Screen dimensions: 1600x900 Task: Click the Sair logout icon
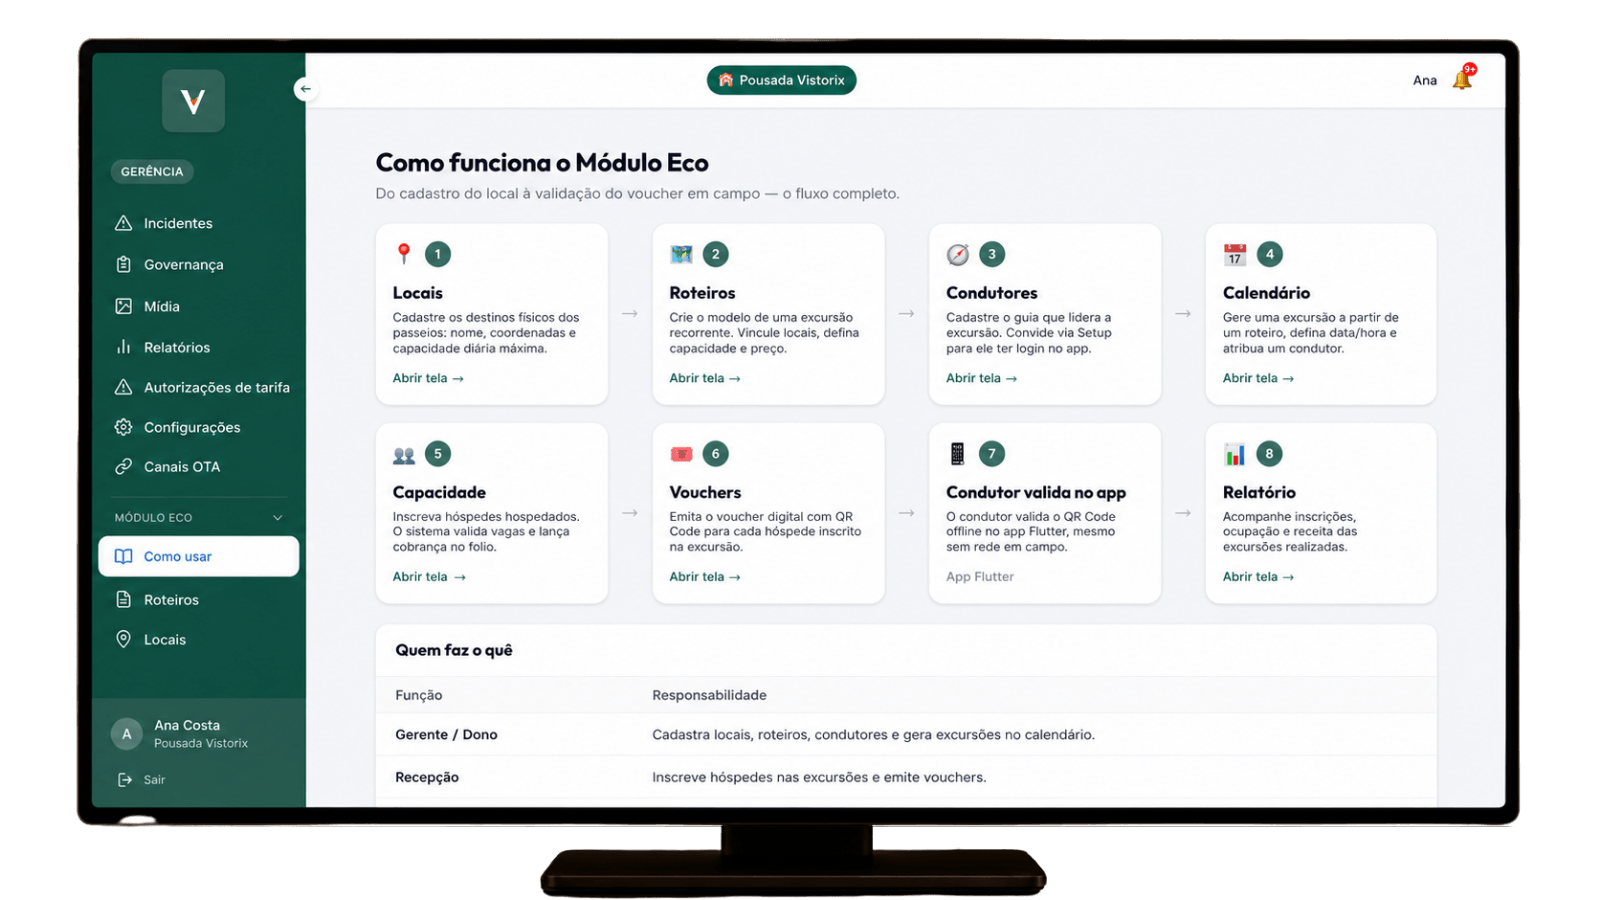coord(125,780)
